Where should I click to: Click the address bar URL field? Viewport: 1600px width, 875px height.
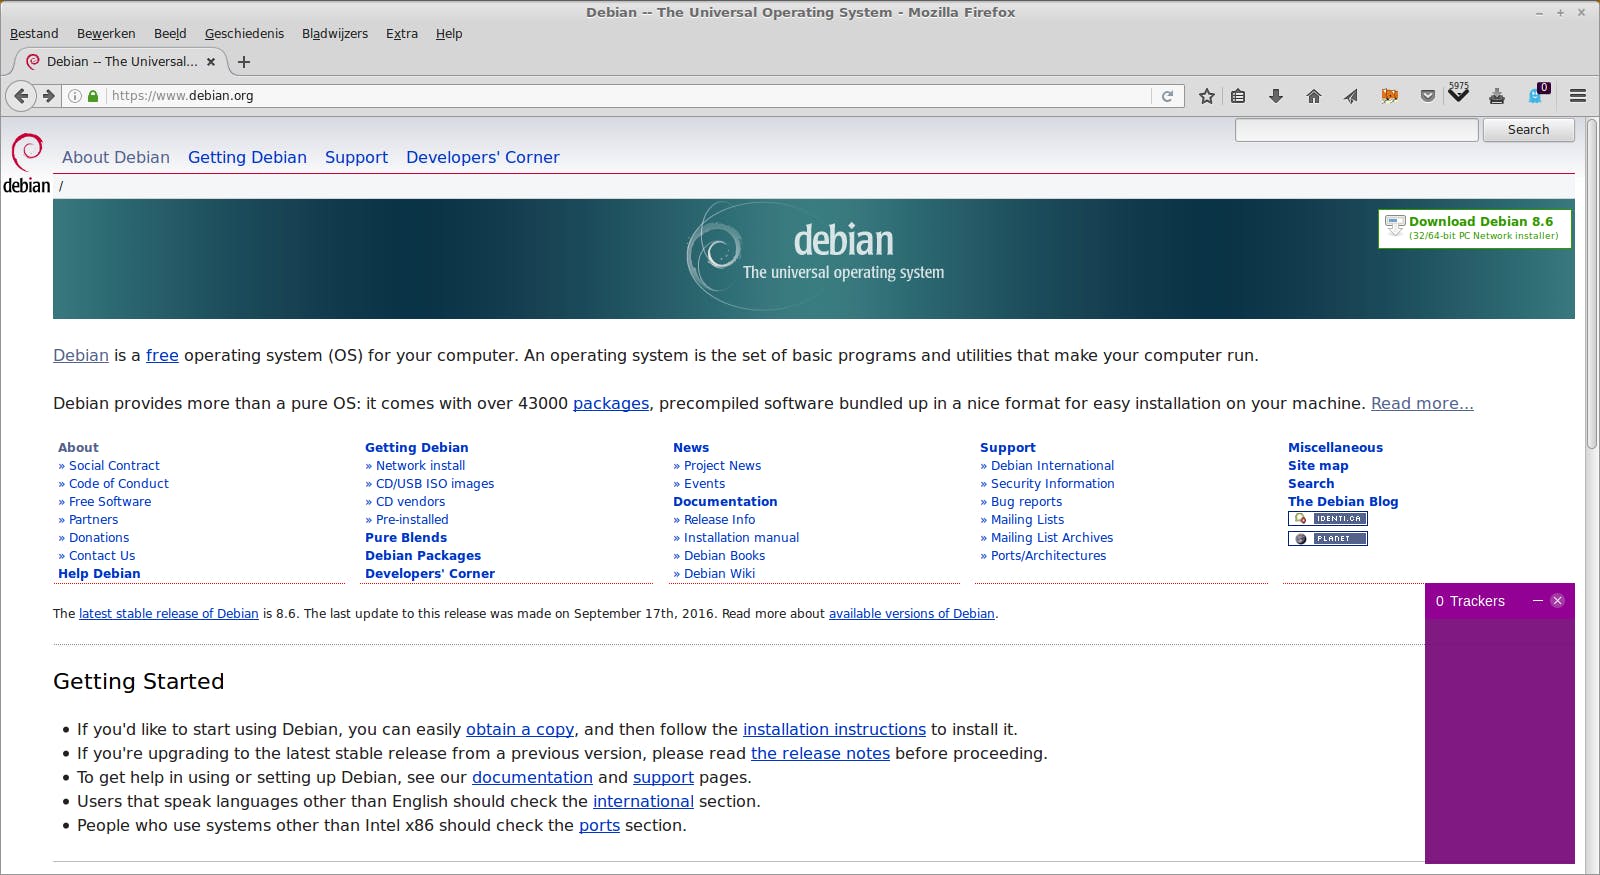tap(628, 96)
